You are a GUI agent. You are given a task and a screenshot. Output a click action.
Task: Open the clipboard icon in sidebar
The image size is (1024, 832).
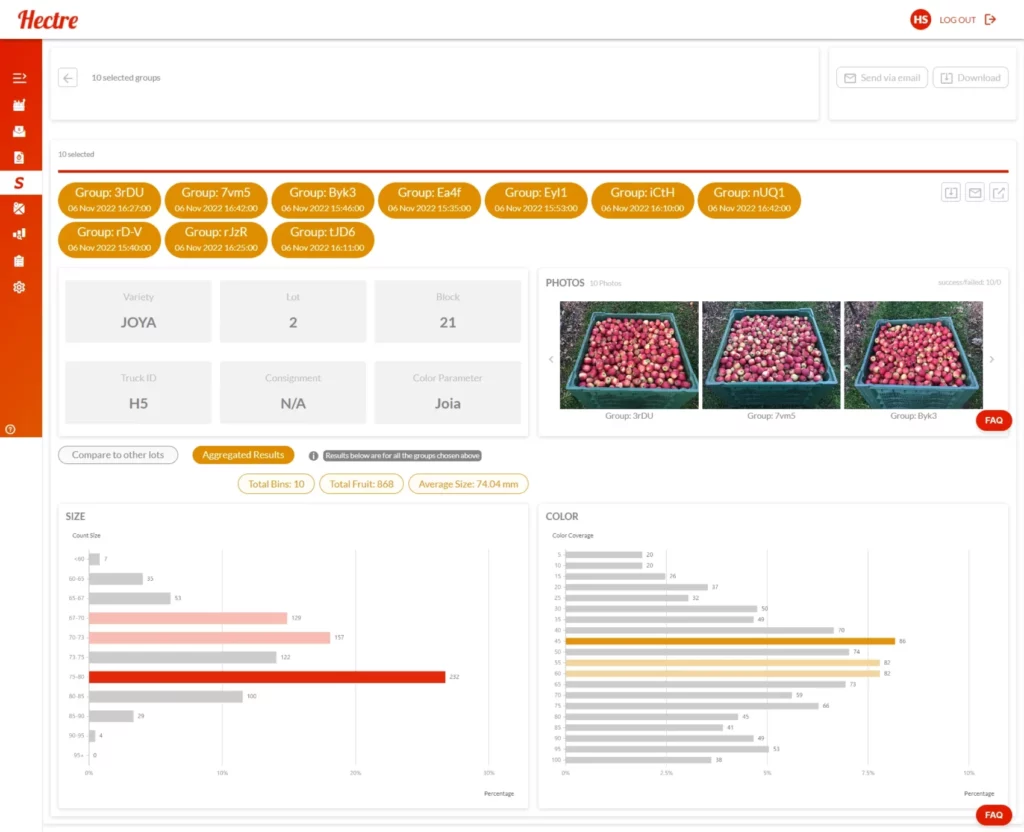tap(19, 261)
